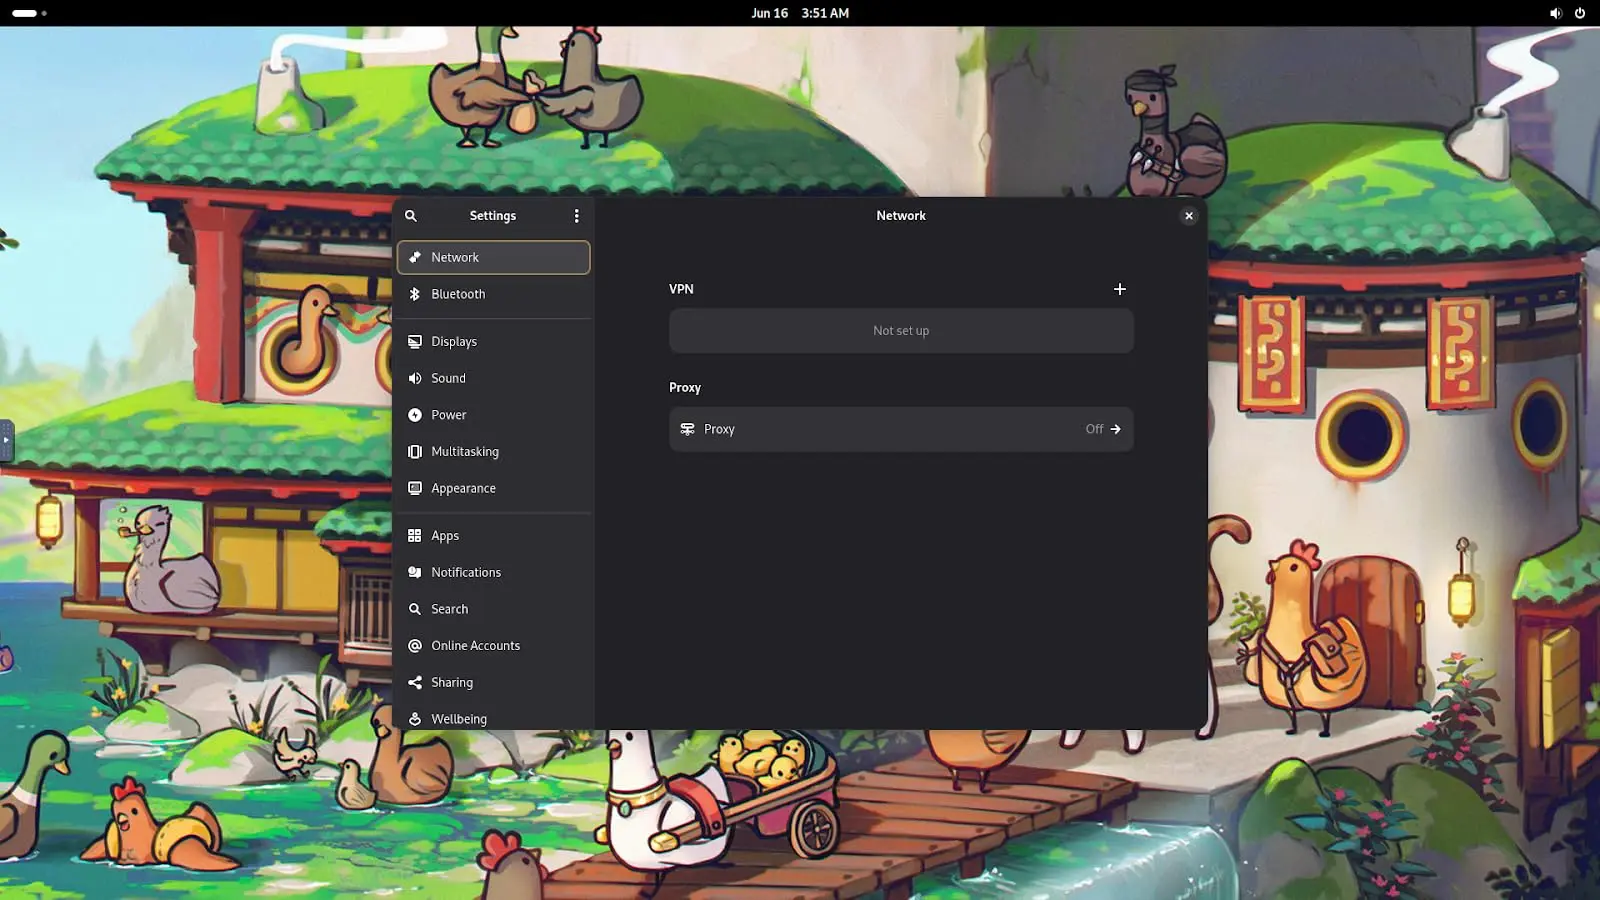Screen dimensions: 1600x900
Task: Click the Sound speaker icon in sidebar
Action: tap(415, 378)
